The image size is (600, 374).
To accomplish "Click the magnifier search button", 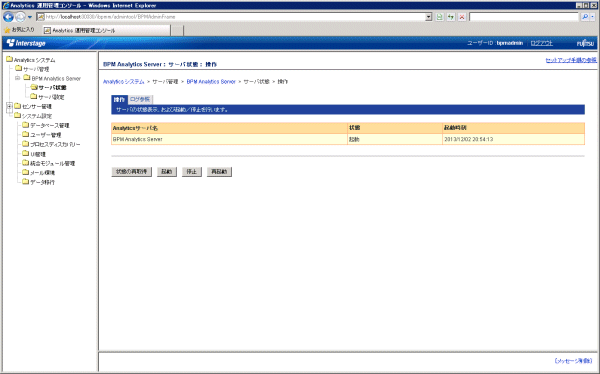I will tap(585, 17).
